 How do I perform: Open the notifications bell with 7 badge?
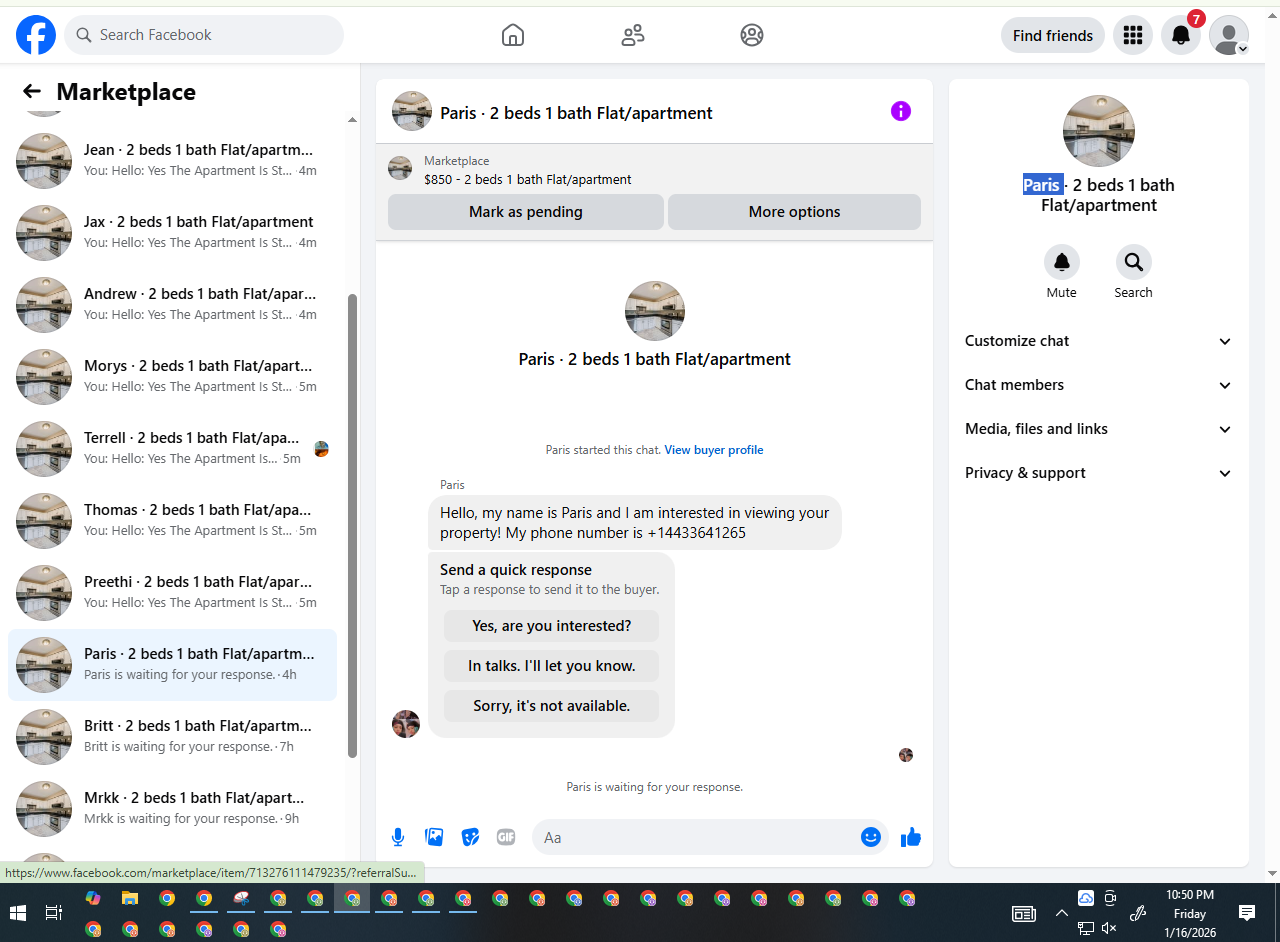(1181, 35)
